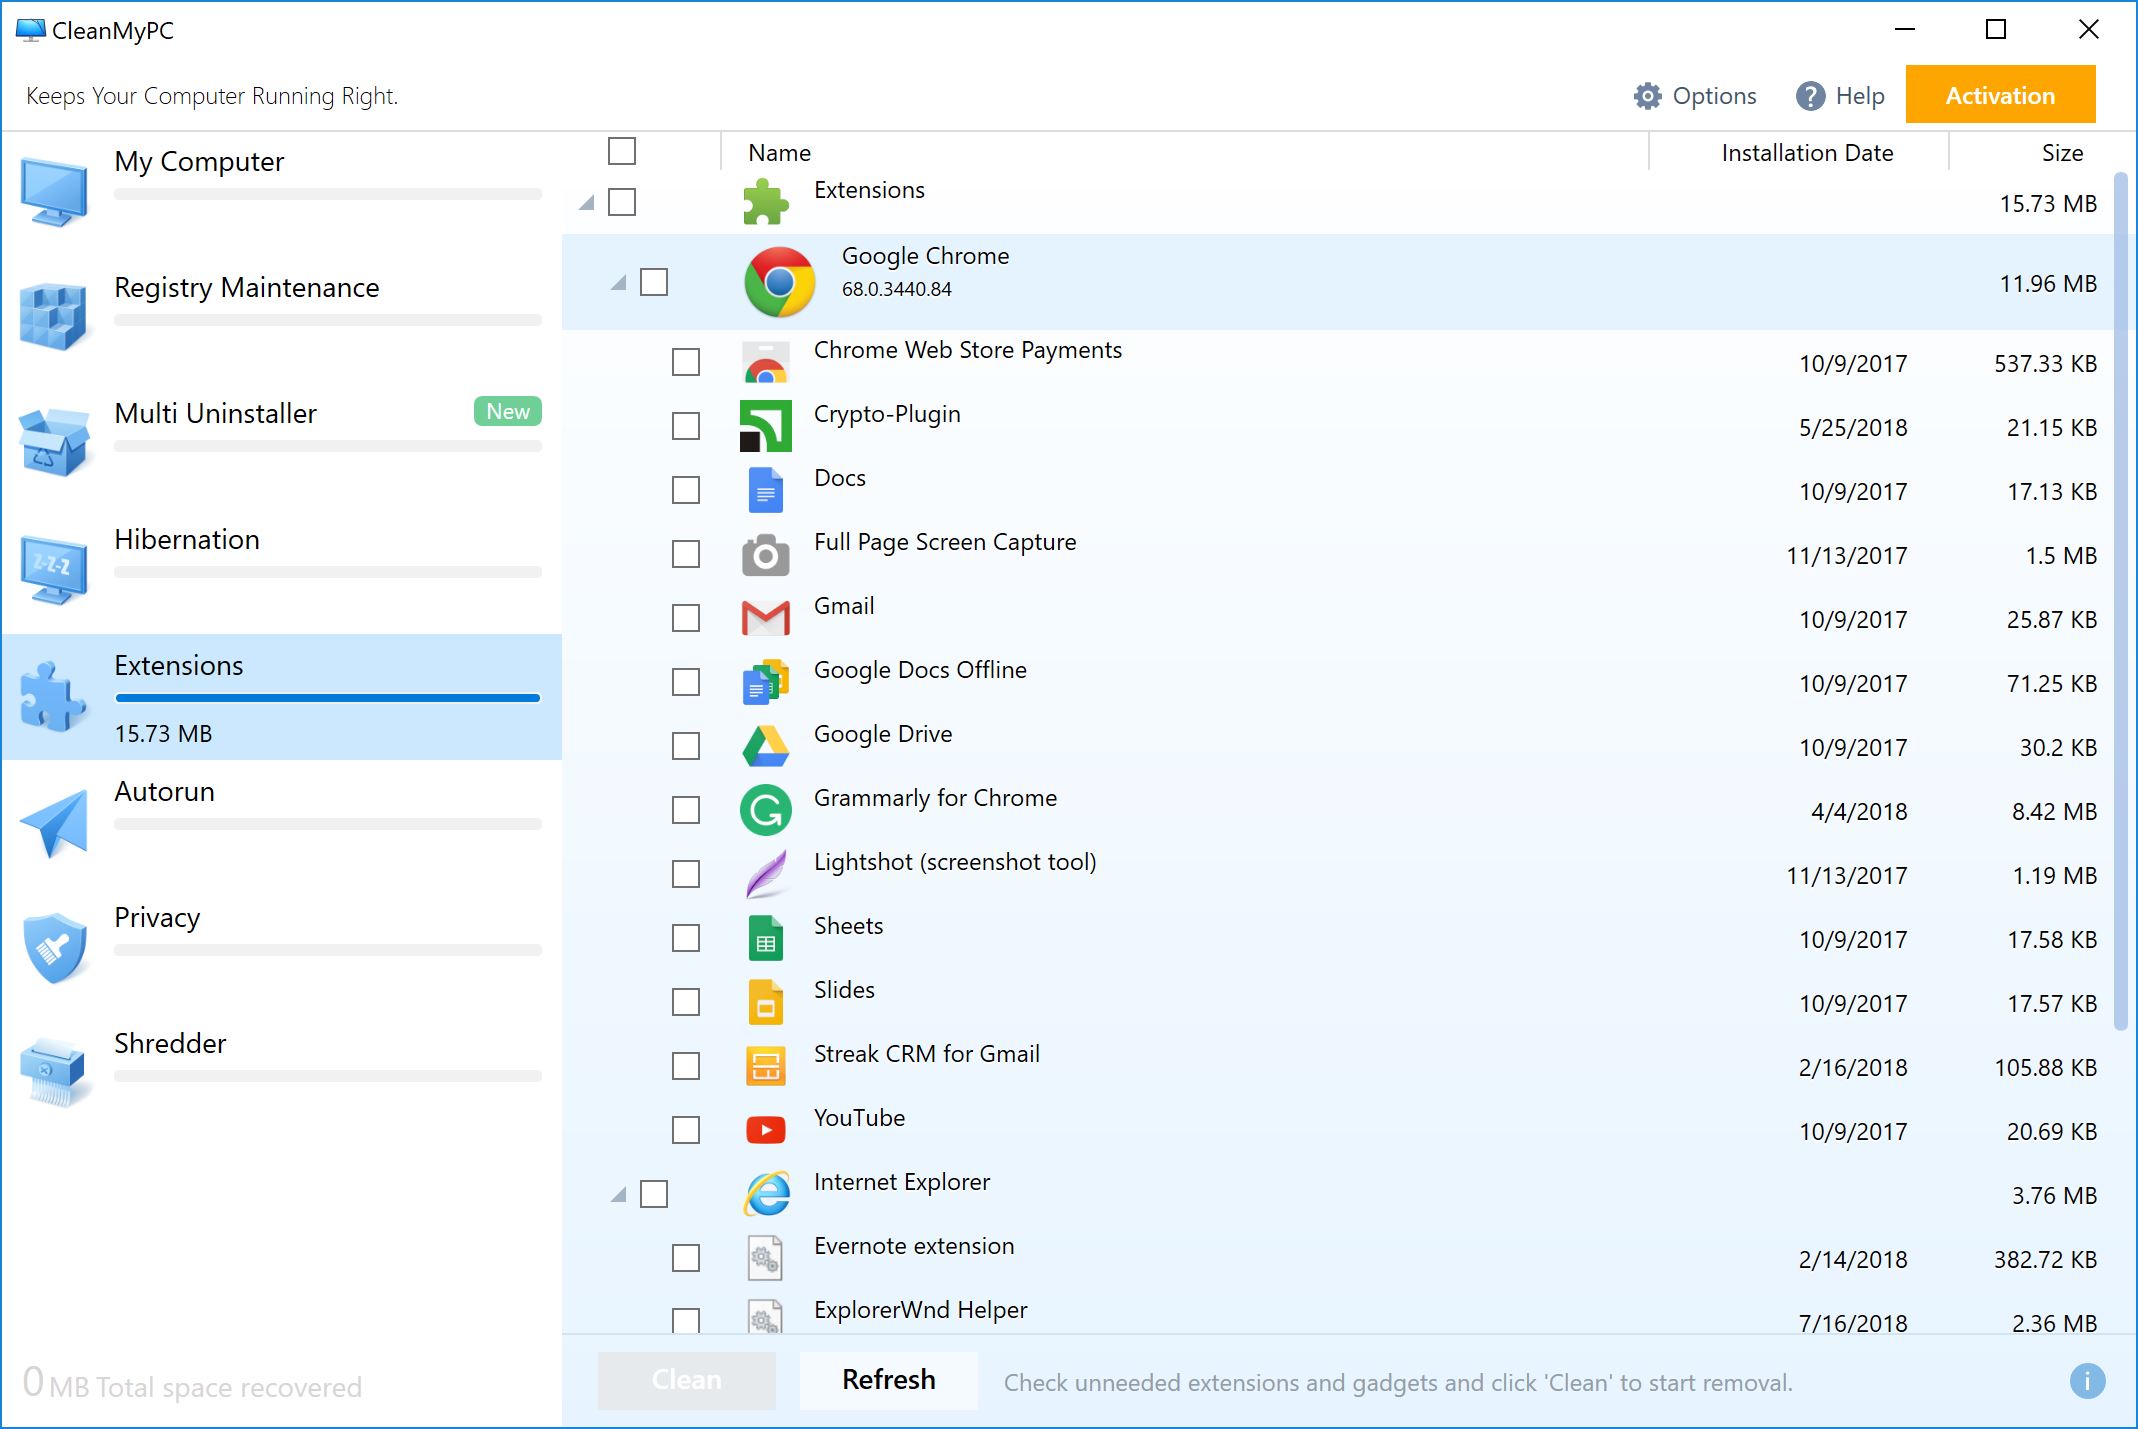
Task: Click the Internet Explorer logo icon
Action: [767, 1194]
